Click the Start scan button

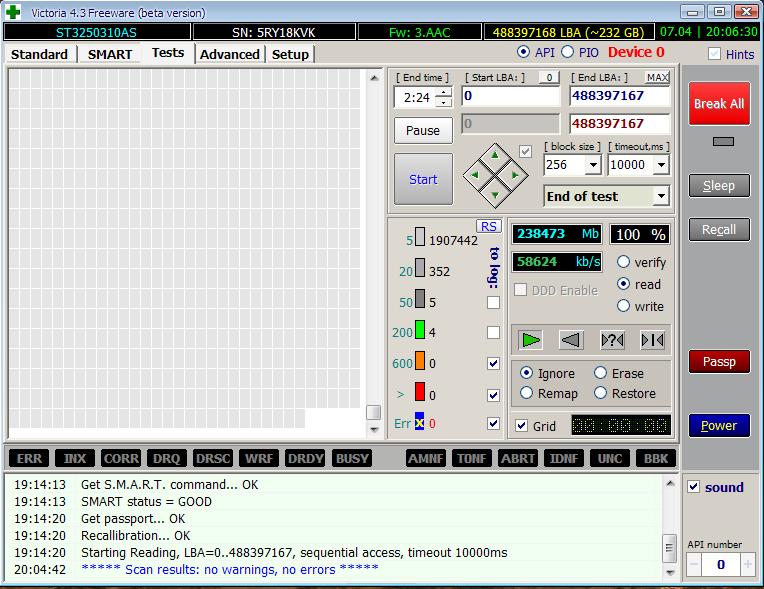tap(423, 179)
